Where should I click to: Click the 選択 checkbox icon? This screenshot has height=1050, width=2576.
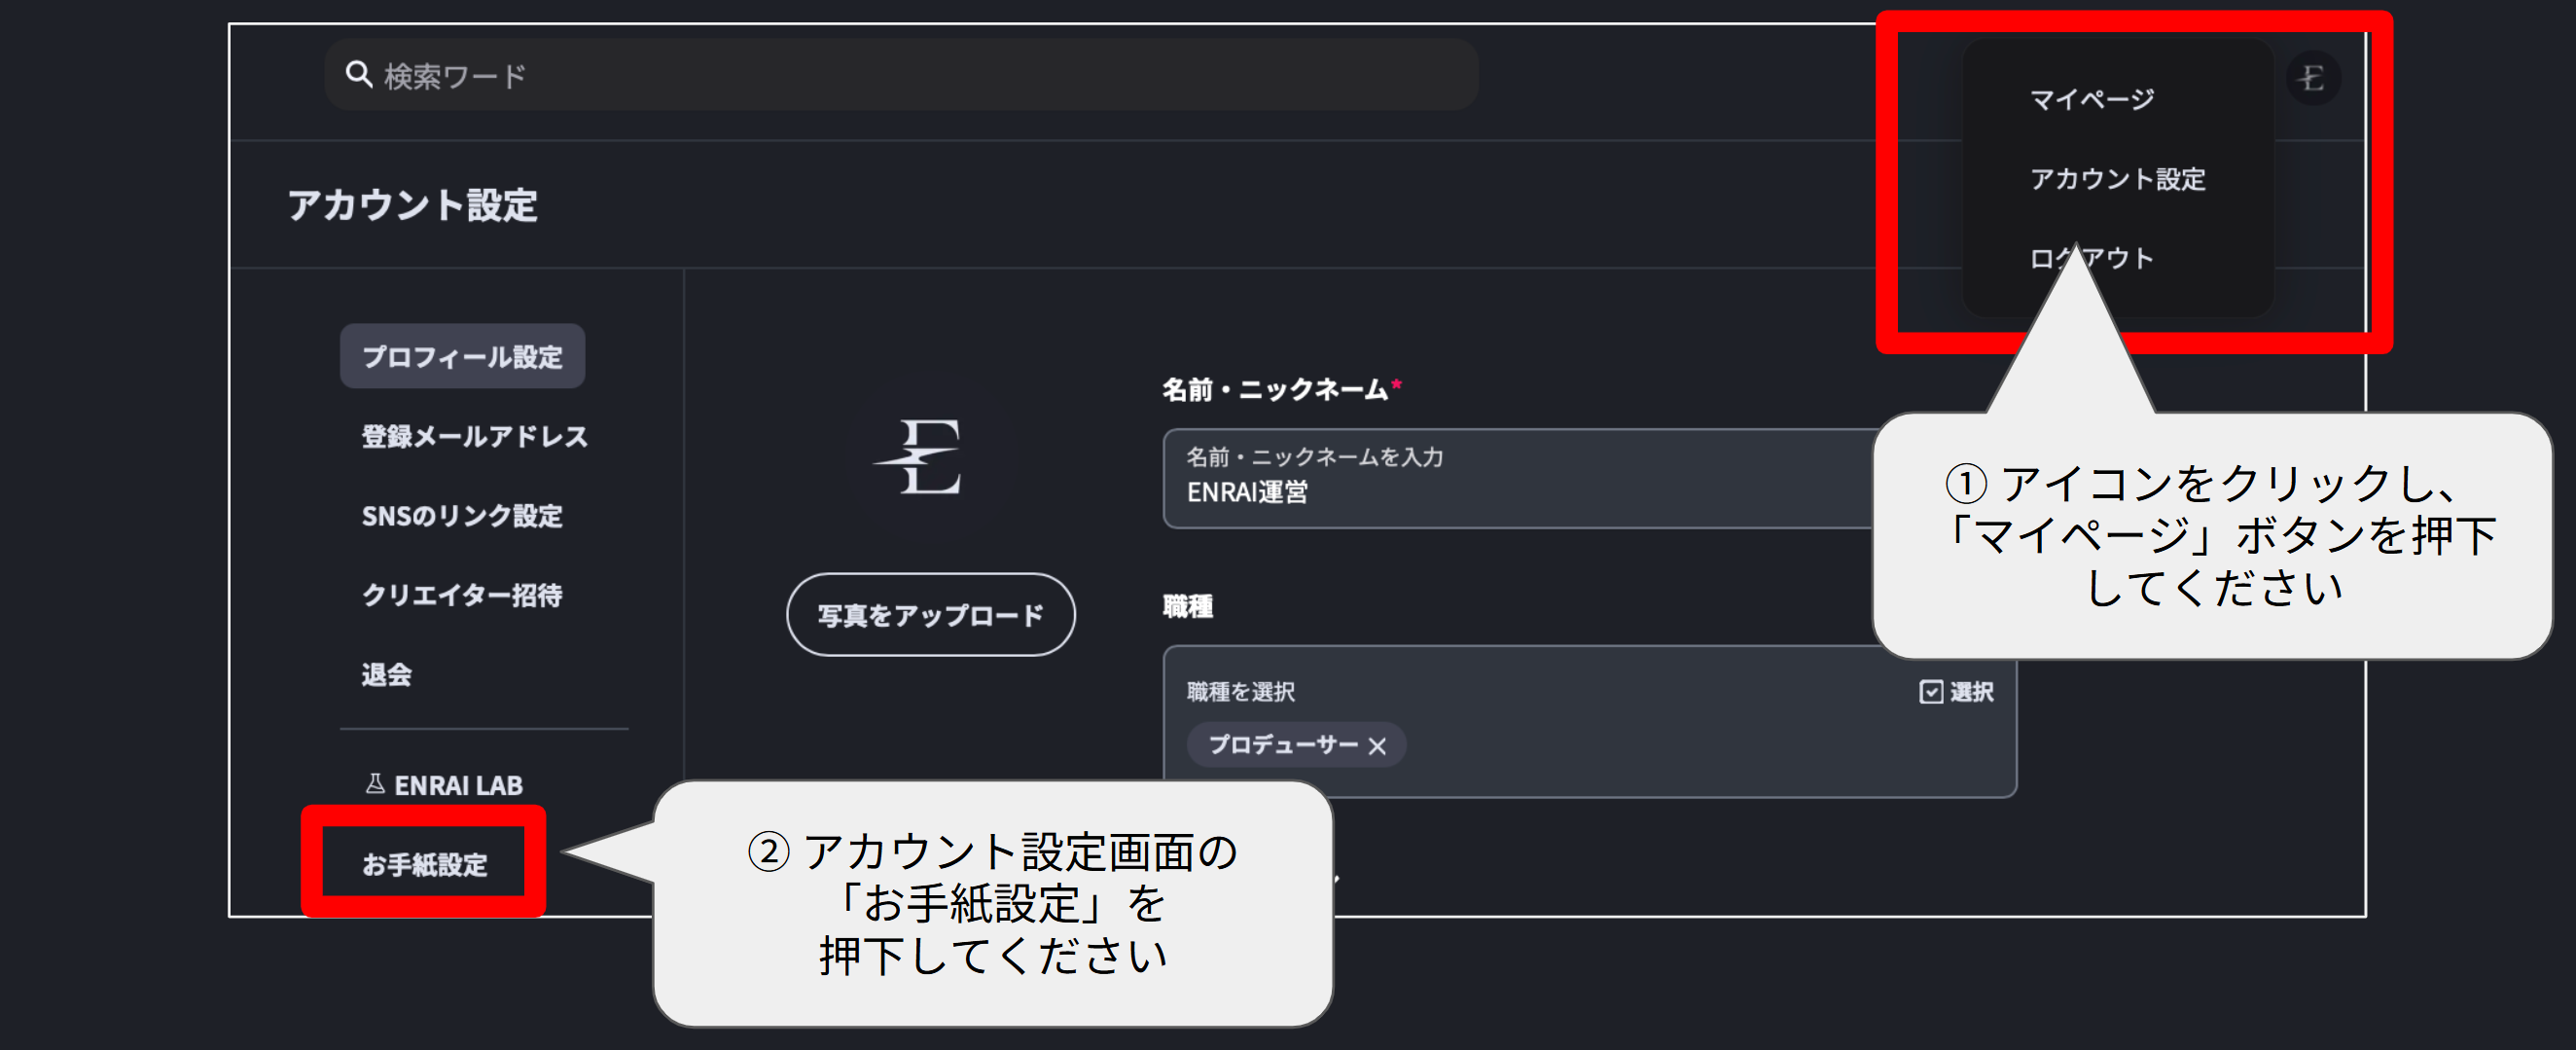click(x=1930, y=692)
